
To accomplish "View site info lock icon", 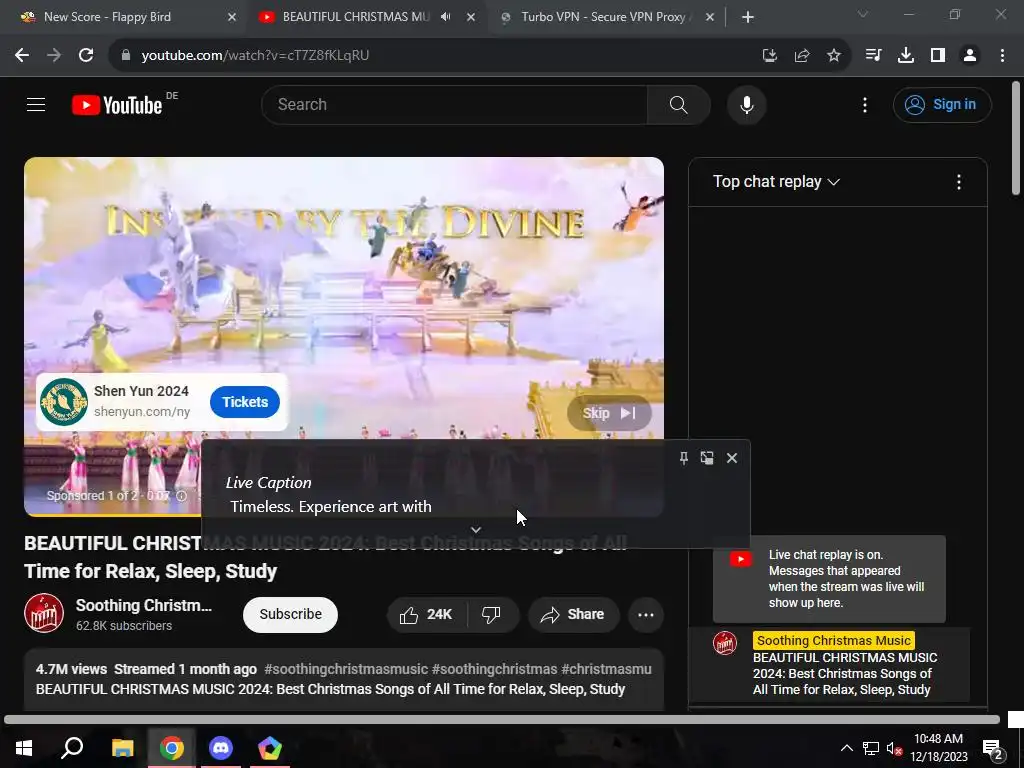I will tap(126, 56).
